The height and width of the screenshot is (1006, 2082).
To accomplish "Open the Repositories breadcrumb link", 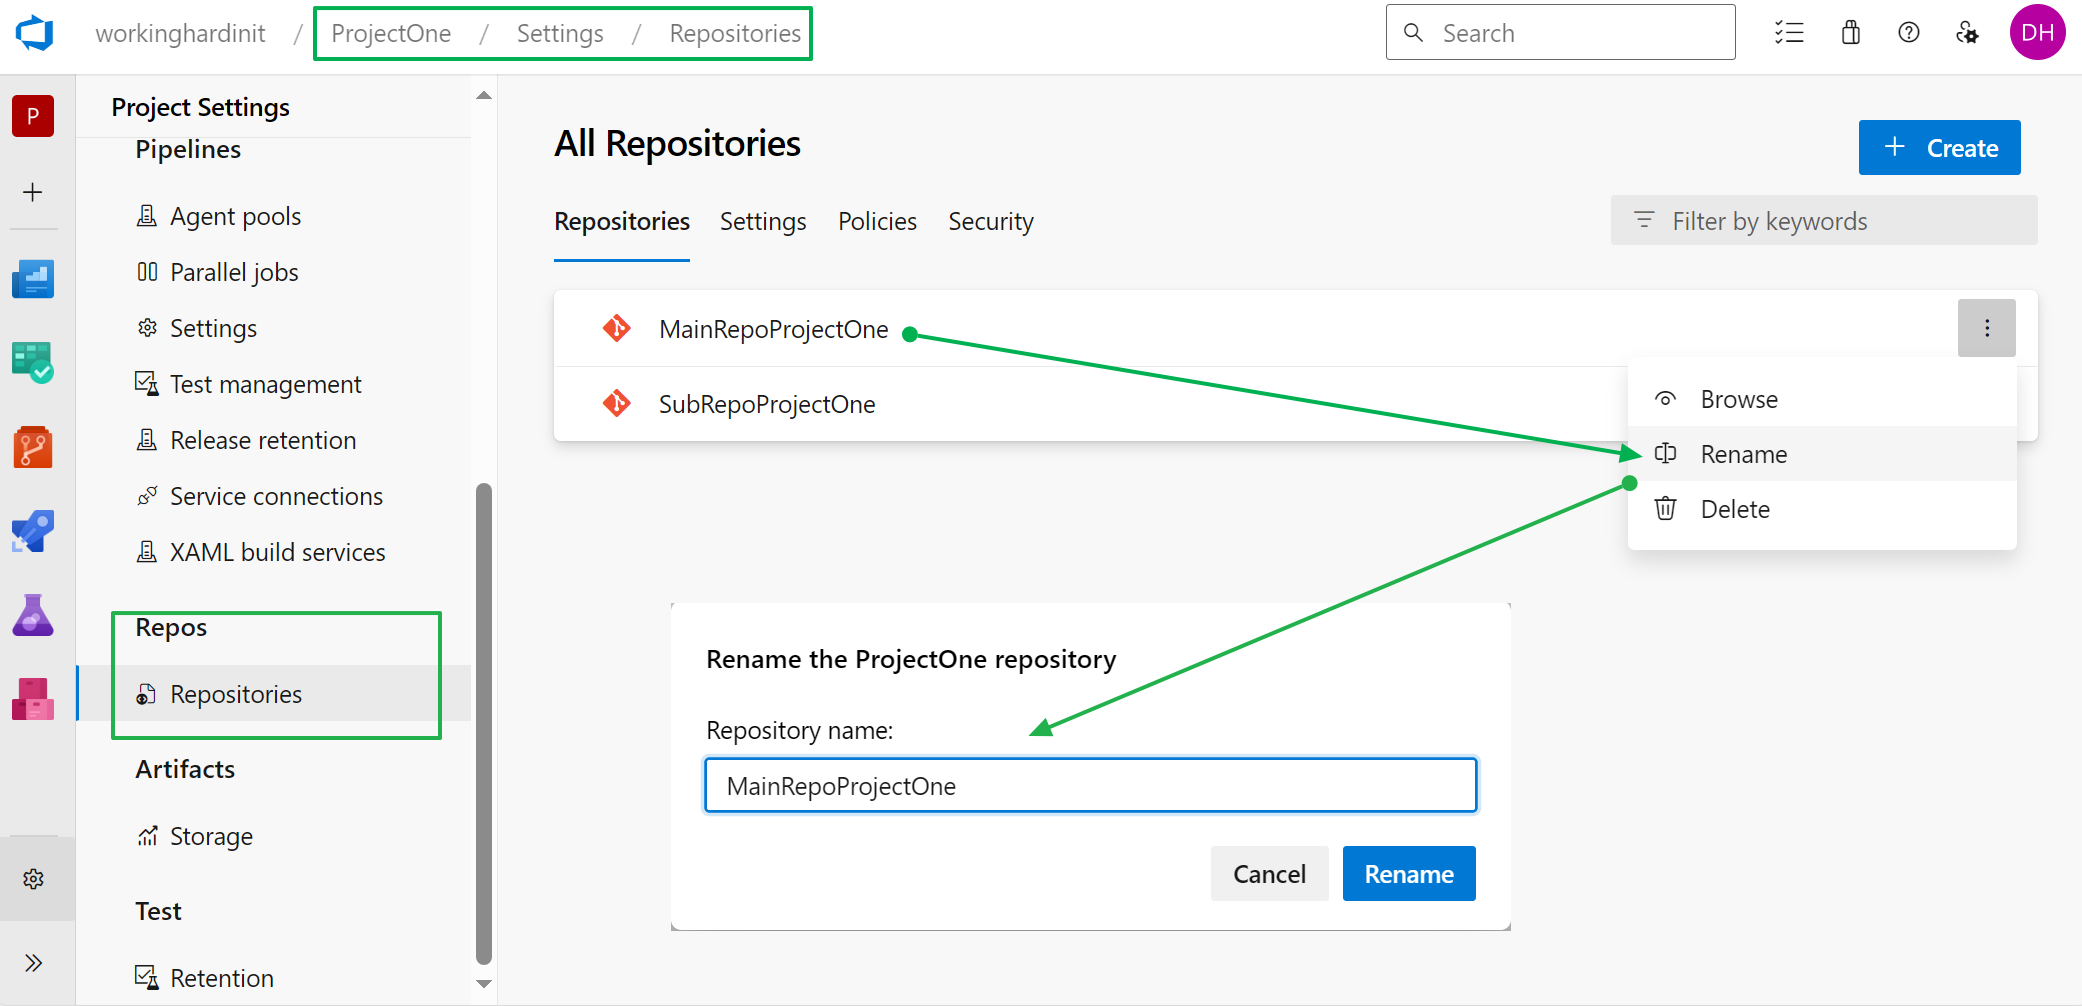I will coord(735,33).
